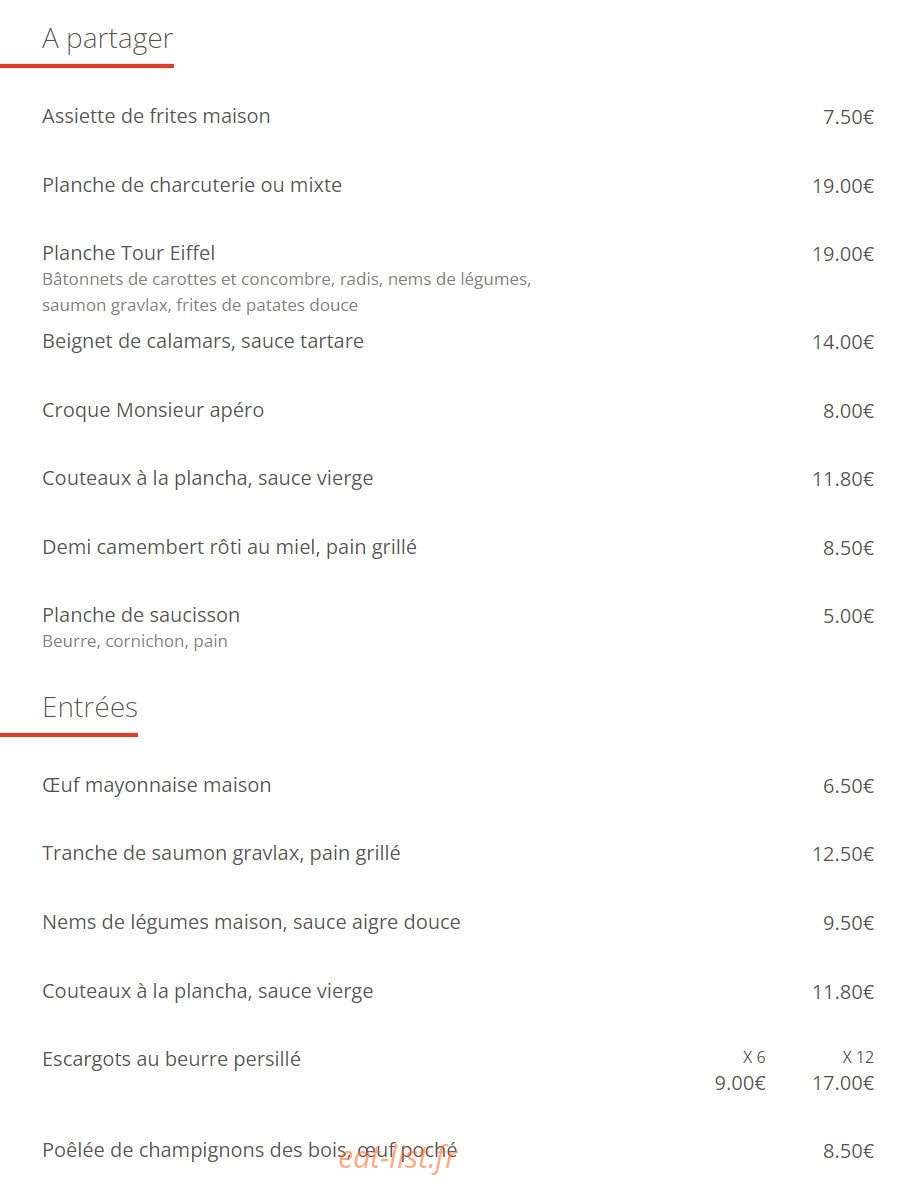Viewport: 901px width, 1197px height.
Task: Click the X 12 escargots price 17.00€
Action: pyautogui.click(x=843, y=1083)
